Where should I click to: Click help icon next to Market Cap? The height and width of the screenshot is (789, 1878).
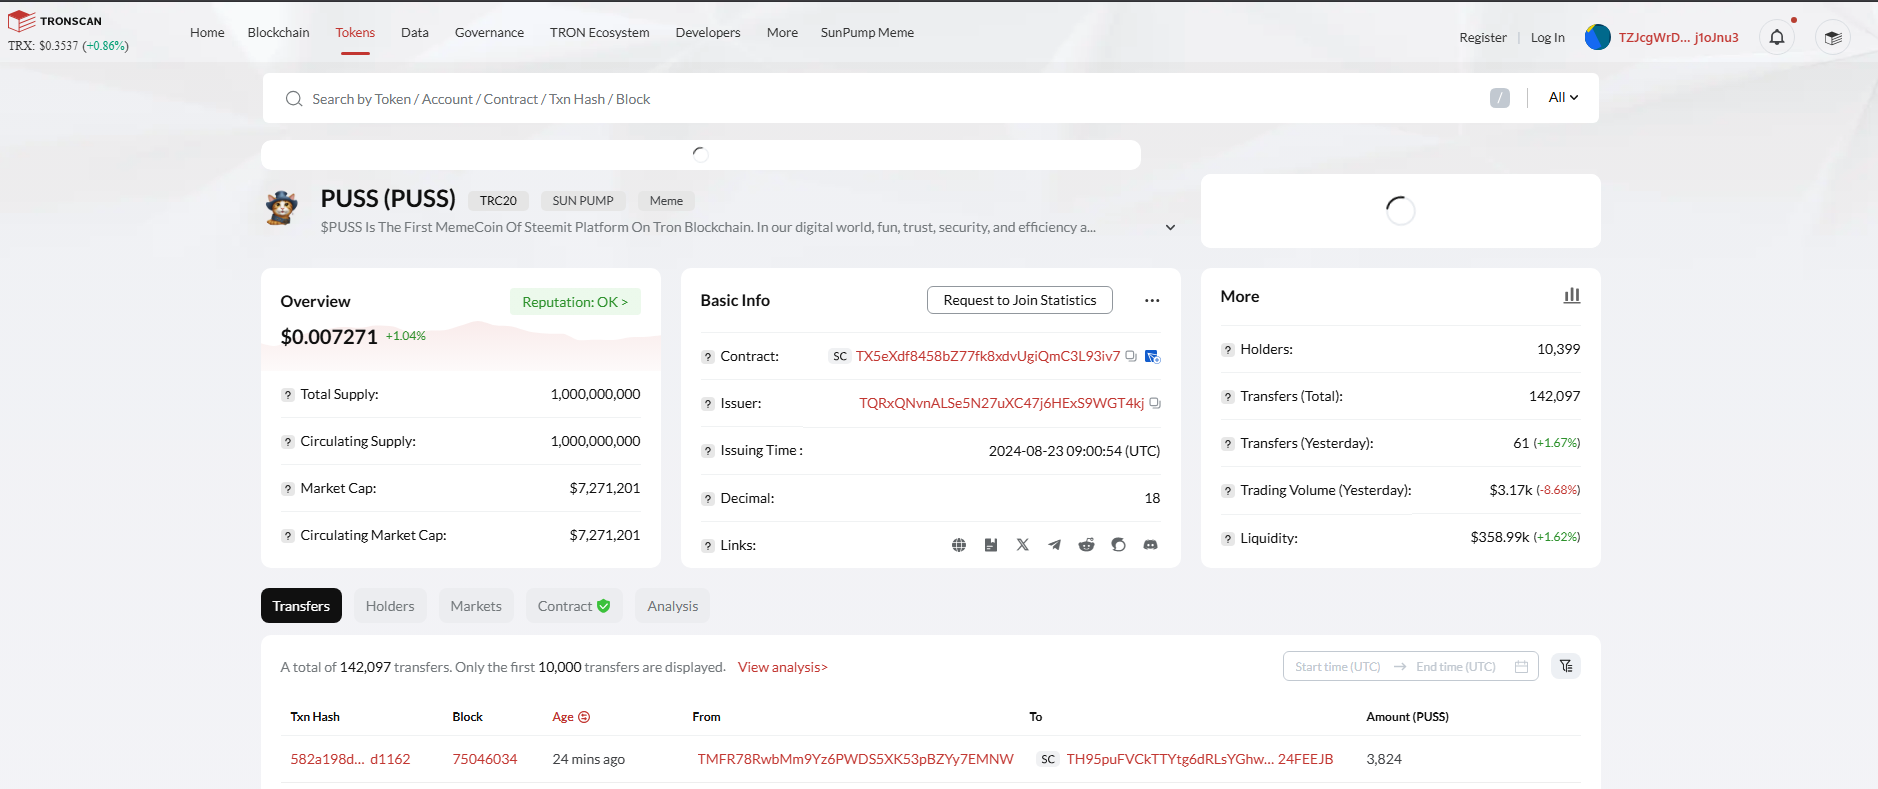[x=288, y=489]
